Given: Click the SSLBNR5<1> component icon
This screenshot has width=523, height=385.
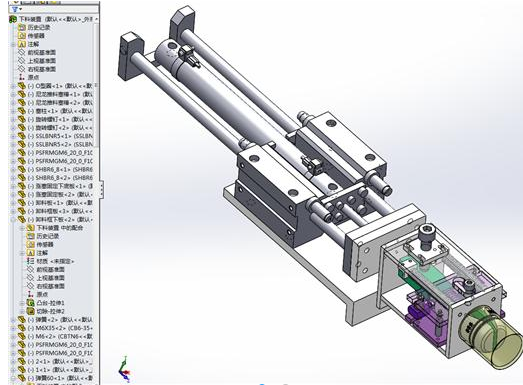Looking at the screenshot, I should 22,136.
